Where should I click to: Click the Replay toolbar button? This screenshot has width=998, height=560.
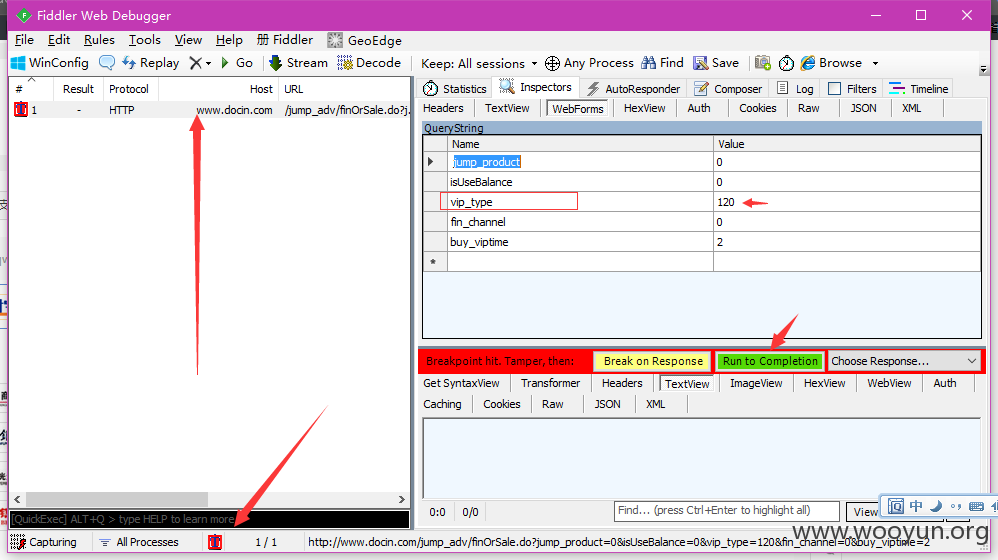pos(150,63)
